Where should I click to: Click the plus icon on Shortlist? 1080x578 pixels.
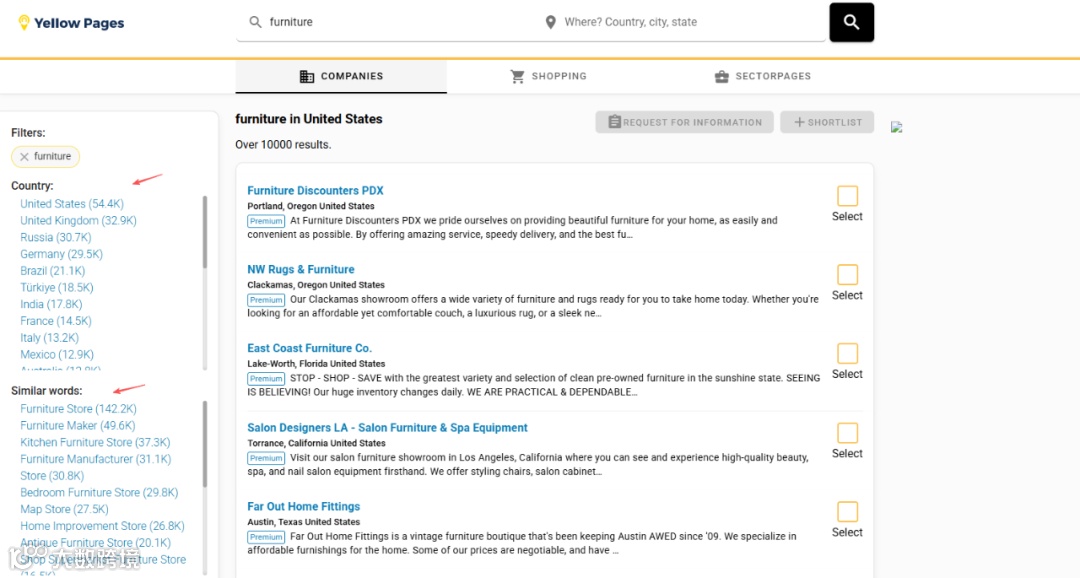(799, 122)
